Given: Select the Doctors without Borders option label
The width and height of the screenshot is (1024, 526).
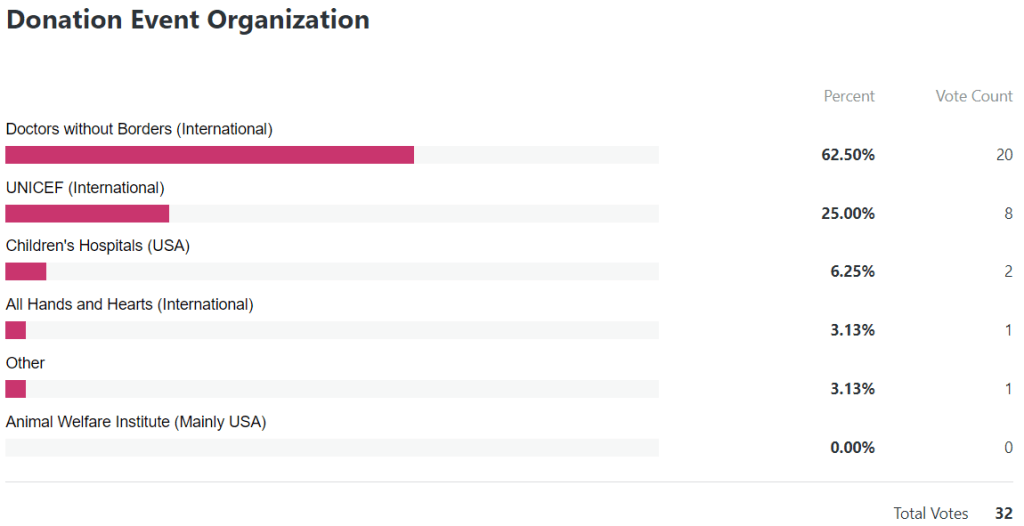Looking at the screenshot, I should click(139, 129).
